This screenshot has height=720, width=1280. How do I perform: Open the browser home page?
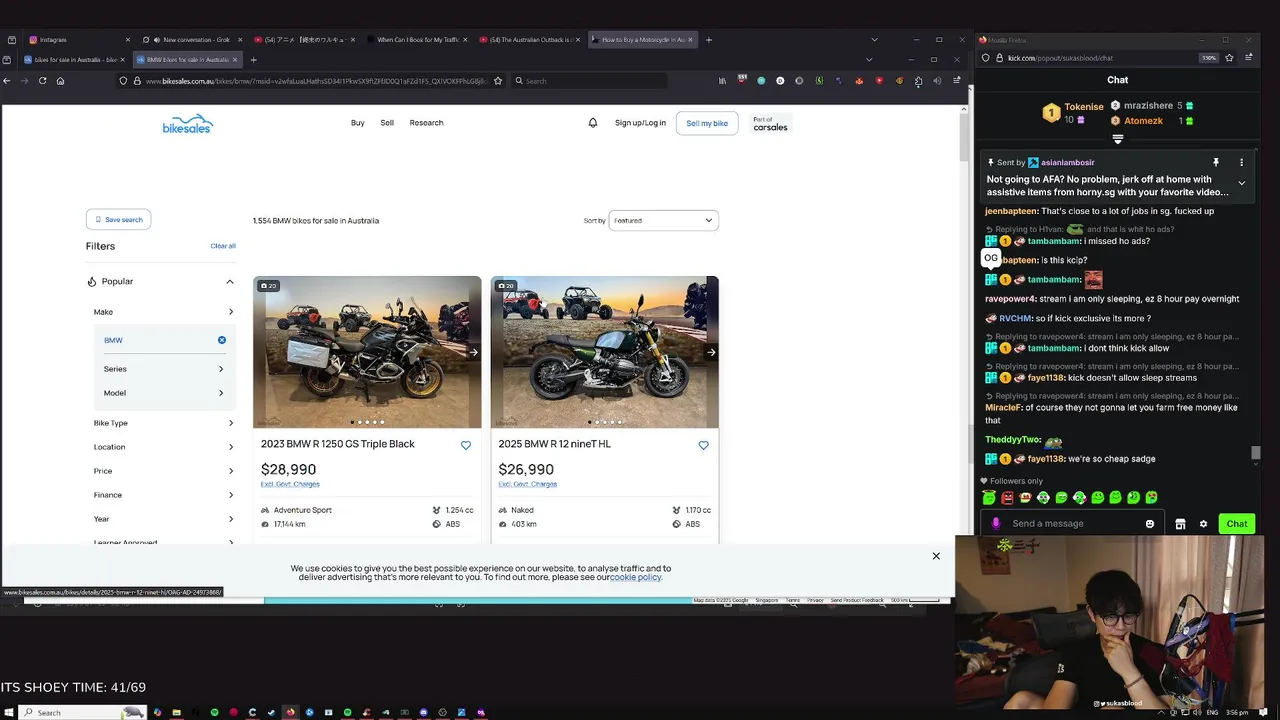click(x=60, y=81)
